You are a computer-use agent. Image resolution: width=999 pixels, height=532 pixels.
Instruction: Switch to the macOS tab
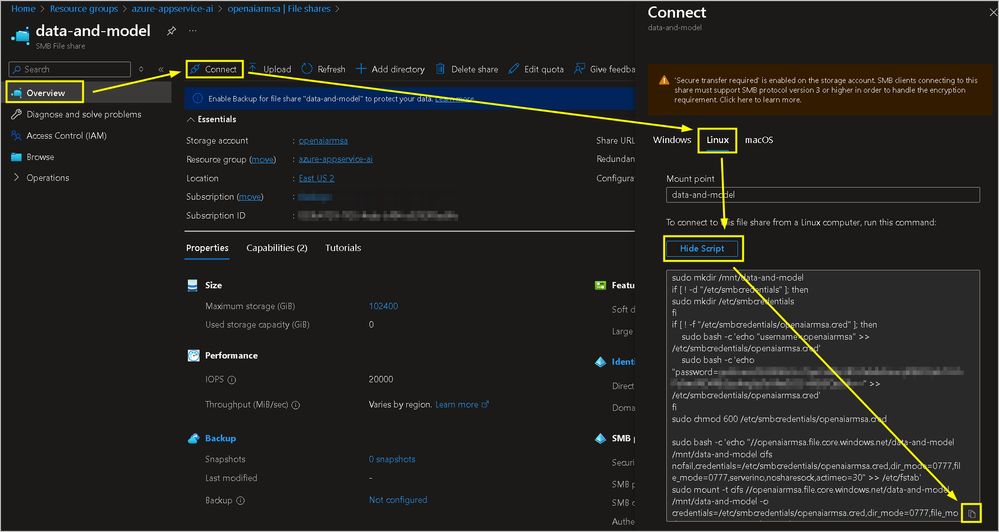point(759,140)
